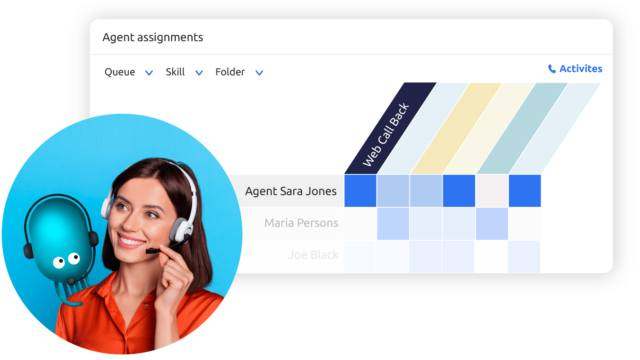
Task: Toggle Sara Jones fourth column dark-blue cell
Action: pyautogui.click(x=459, y=191)
